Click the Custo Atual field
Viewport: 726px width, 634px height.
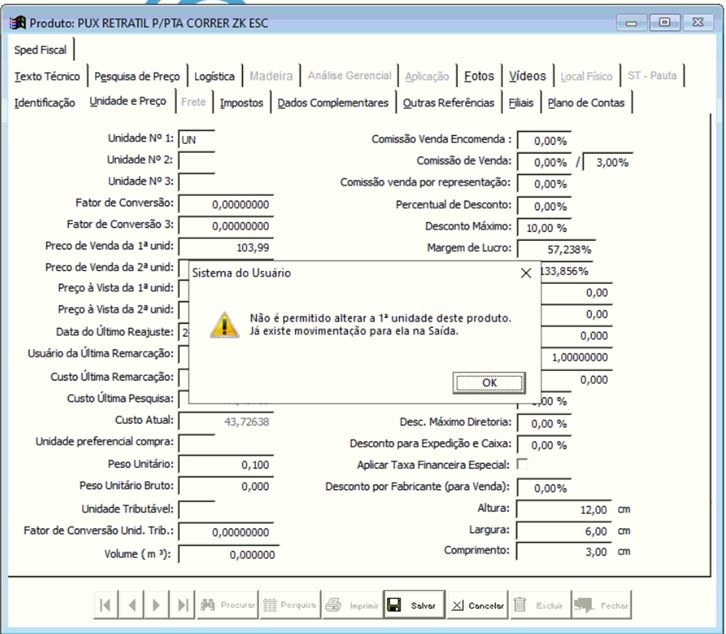click(226, 421)
